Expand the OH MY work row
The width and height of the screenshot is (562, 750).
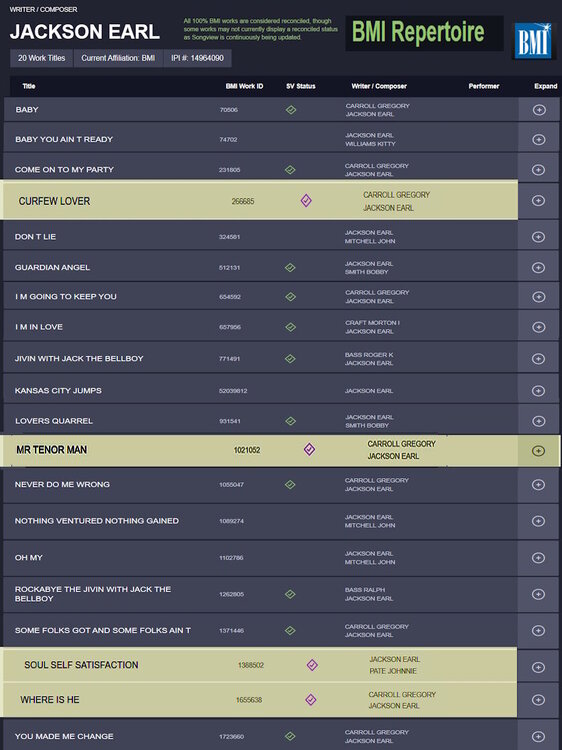click(x=539, y=558)
